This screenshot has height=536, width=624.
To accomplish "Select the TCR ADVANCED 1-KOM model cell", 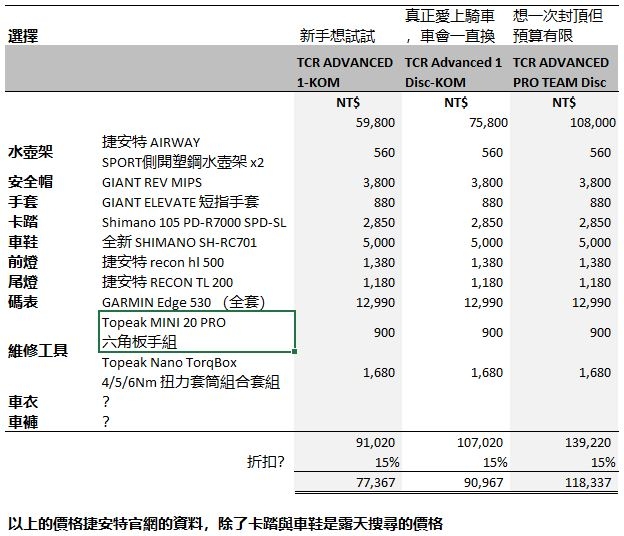I will click(x=345, y=72).
